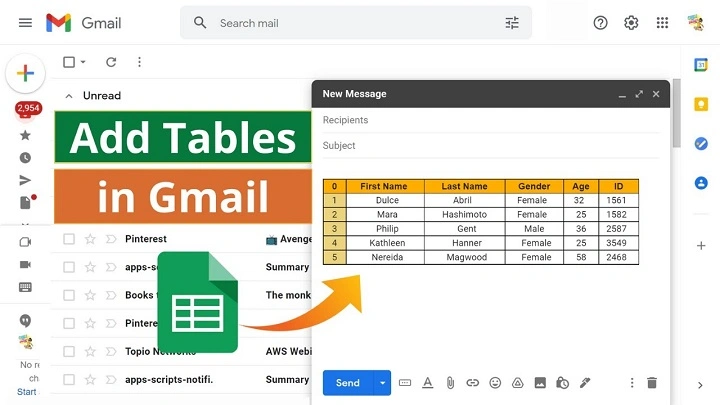Click the blue Send button

tap(347, 383)
